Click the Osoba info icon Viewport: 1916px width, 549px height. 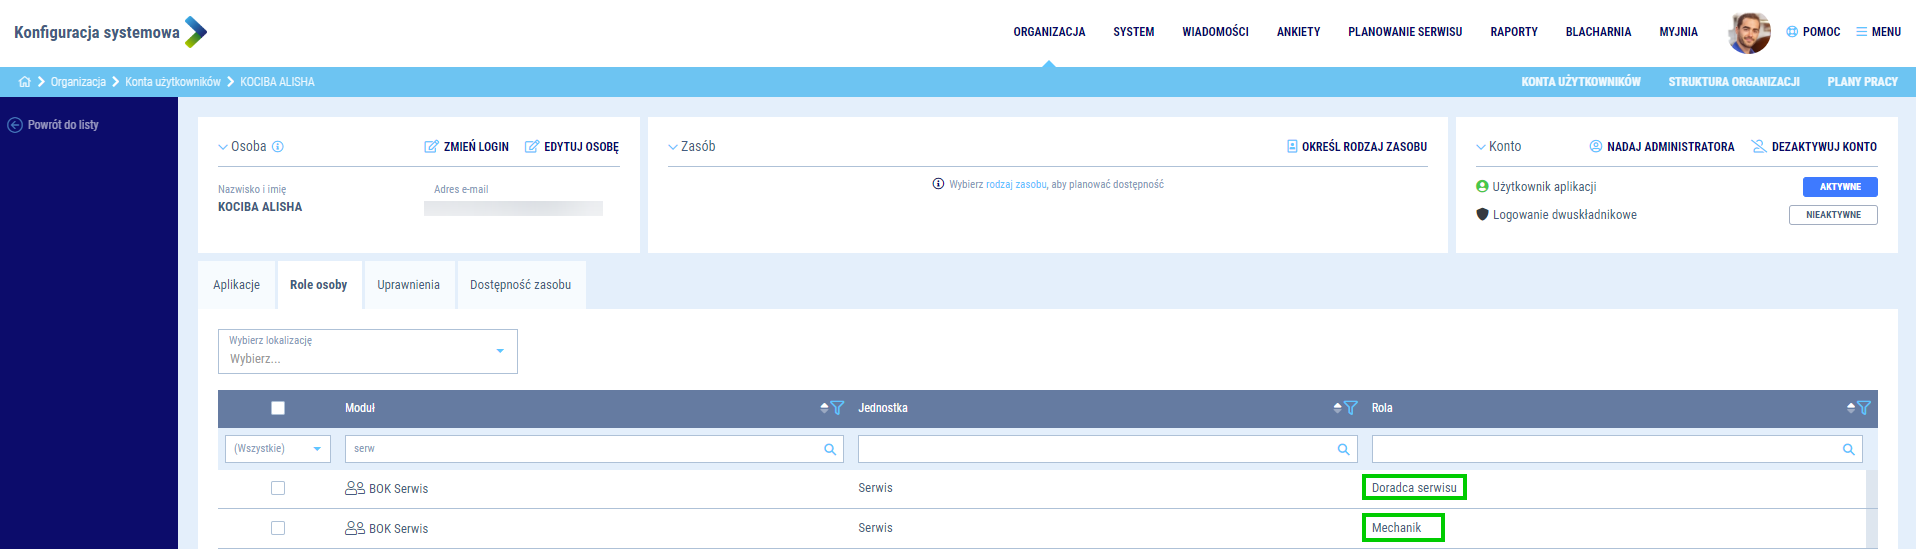[278, 147]
